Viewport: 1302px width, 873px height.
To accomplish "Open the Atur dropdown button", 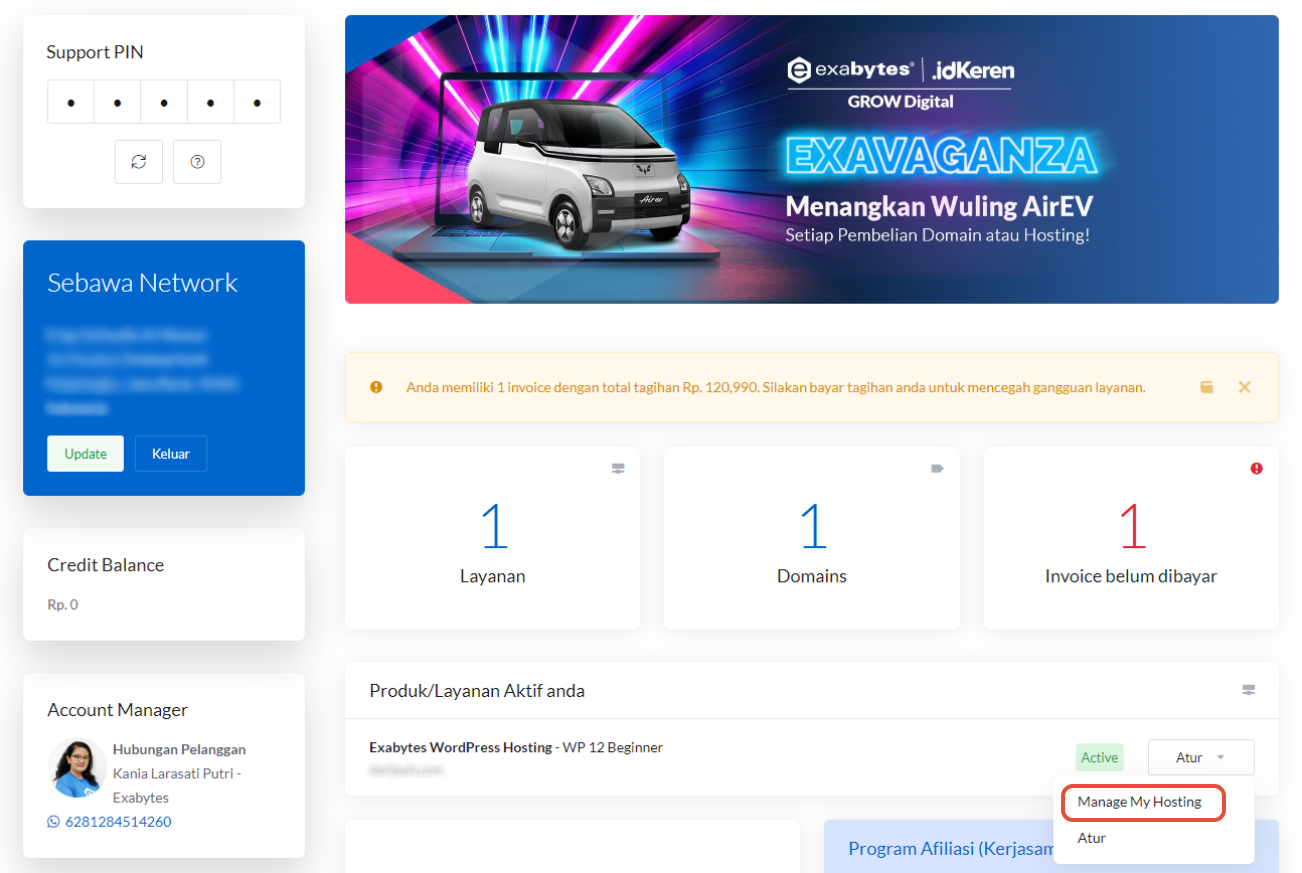I will tap(1201, 757).
